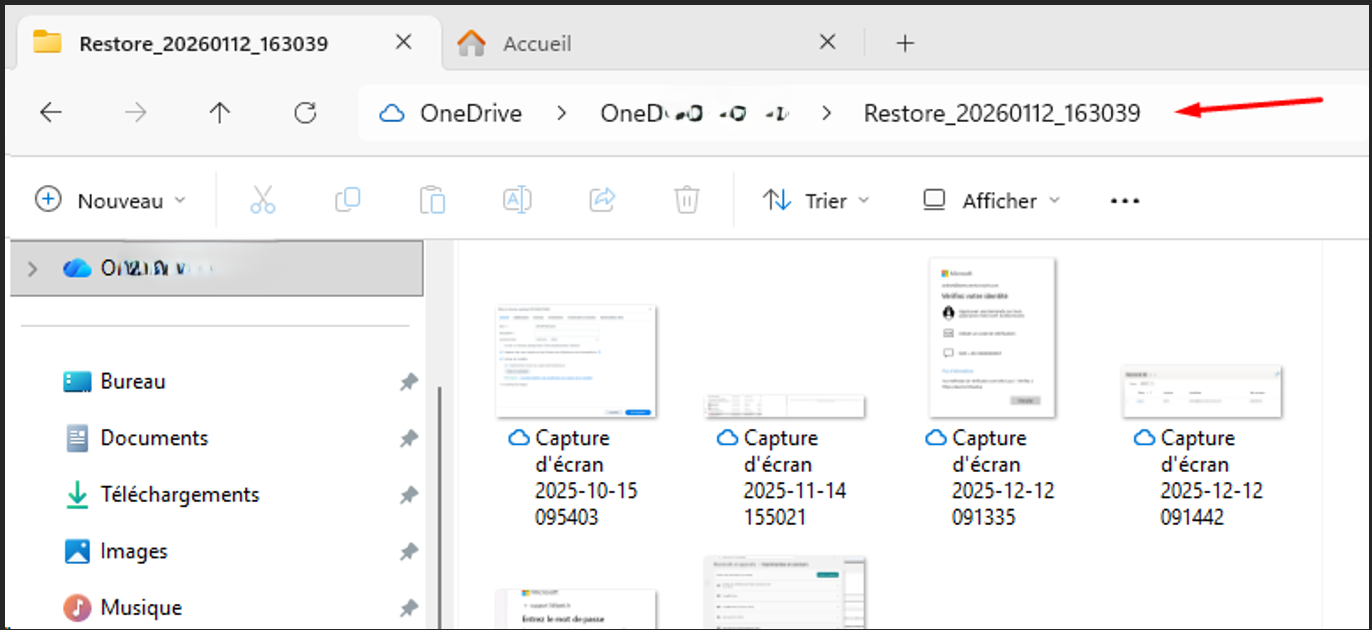
Task: Copy files with the Copy icon
Action: click(346, 199)
